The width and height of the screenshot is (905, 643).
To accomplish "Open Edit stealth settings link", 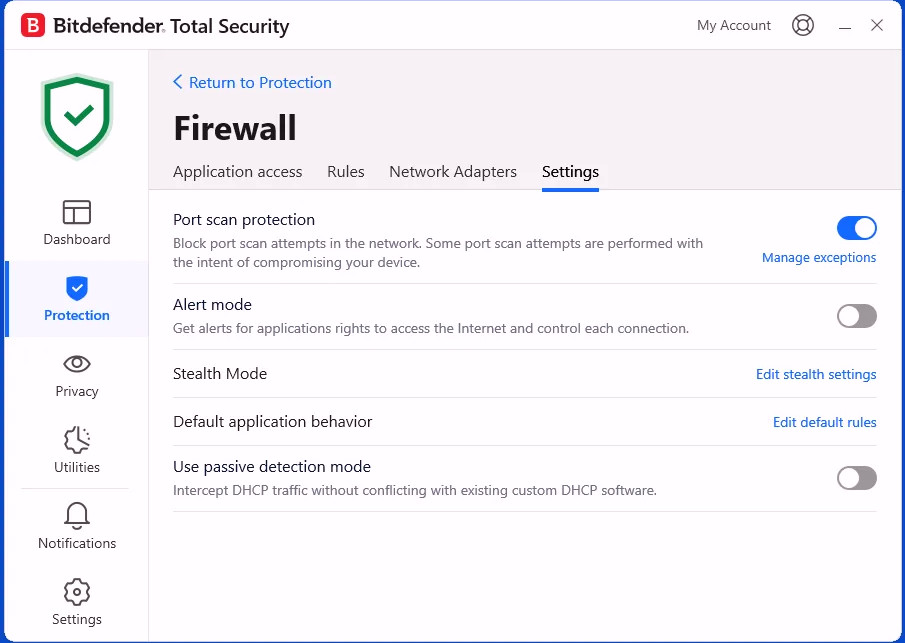I will tap(816, 374).
